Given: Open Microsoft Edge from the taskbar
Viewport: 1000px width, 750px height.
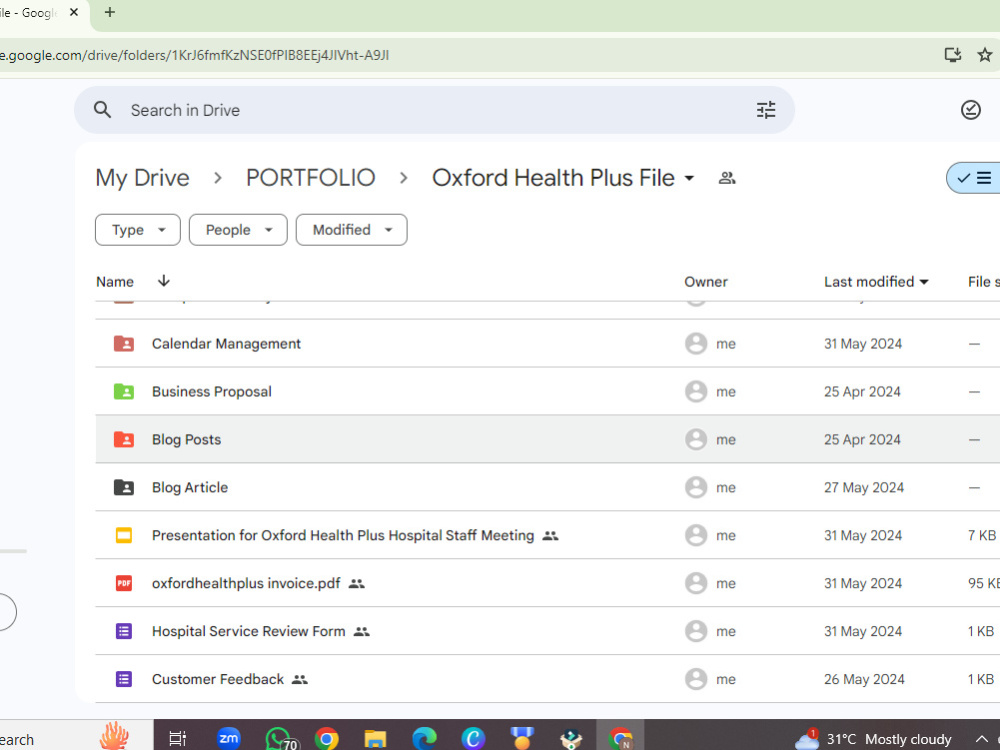Looking at the screenshot, I should pos(423,739).
